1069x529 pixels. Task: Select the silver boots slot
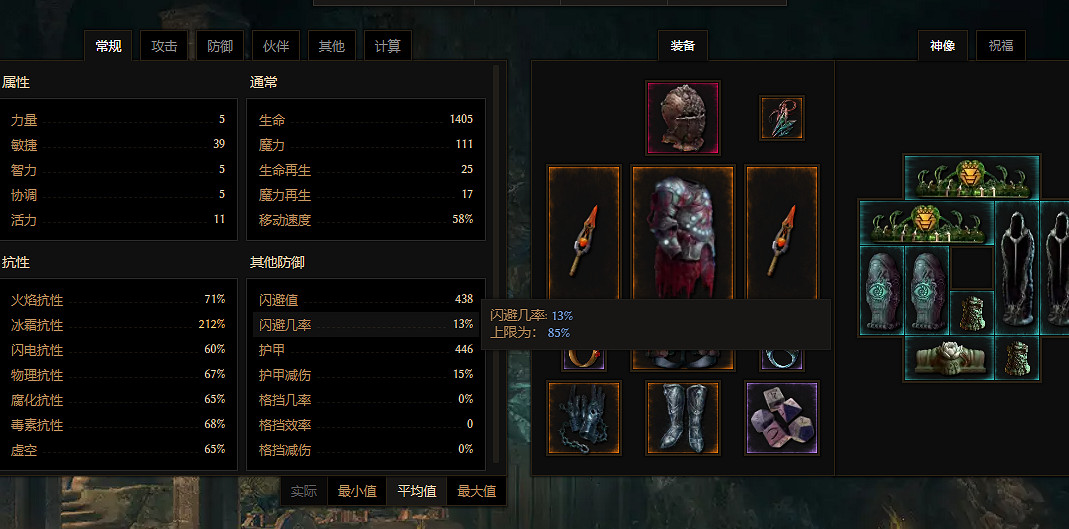[682, 418]
